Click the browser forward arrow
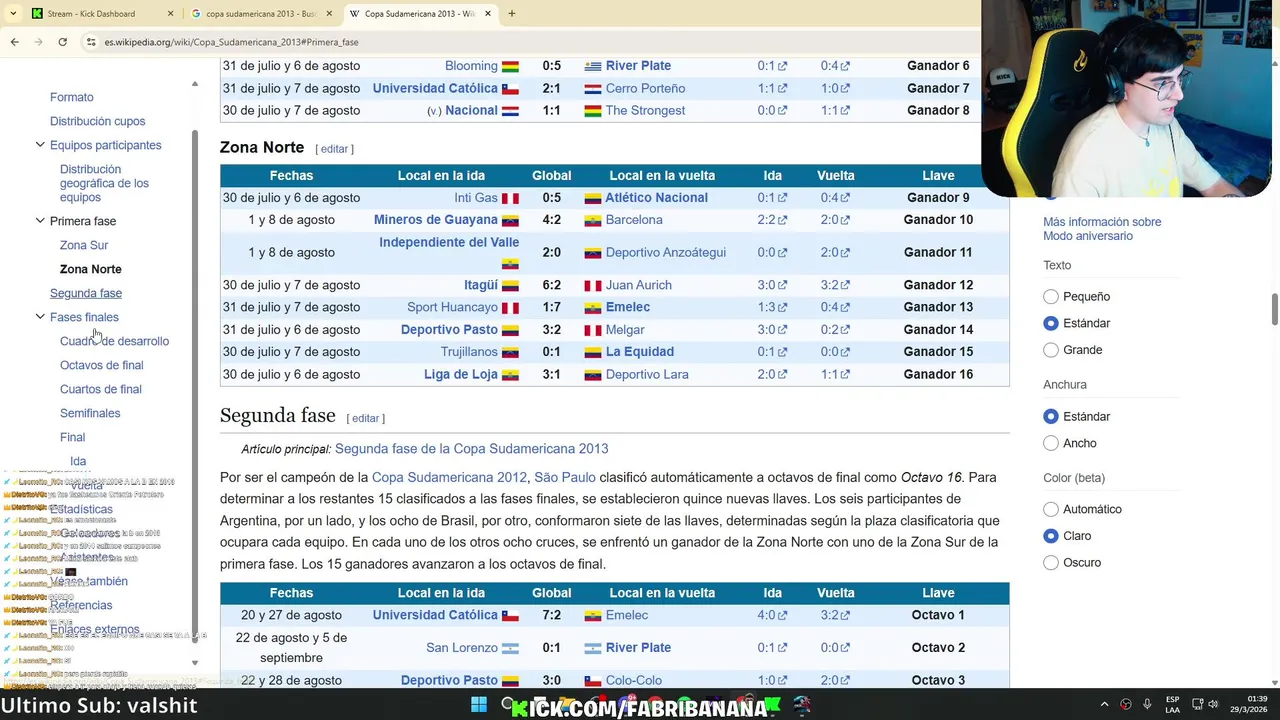Viewport: 1280px width, 720px height. pos(38,42)
